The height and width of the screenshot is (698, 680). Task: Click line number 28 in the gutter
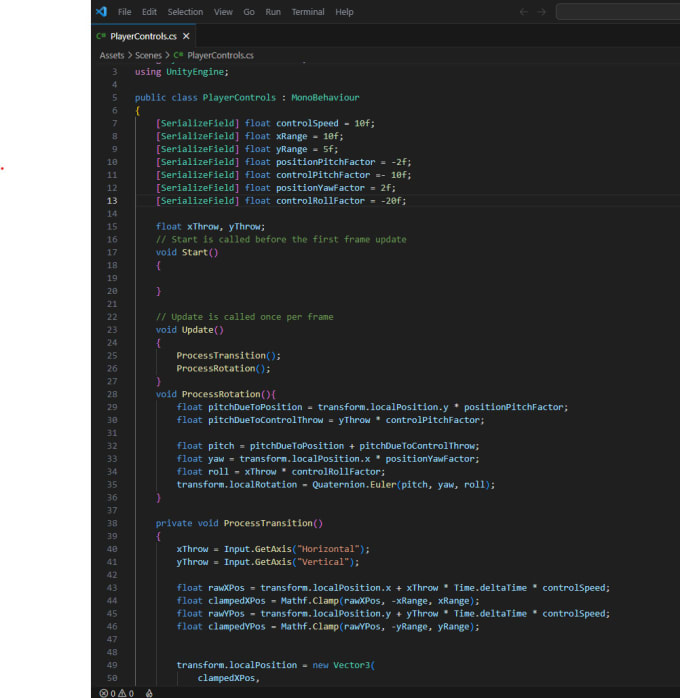tap(112, 394)
